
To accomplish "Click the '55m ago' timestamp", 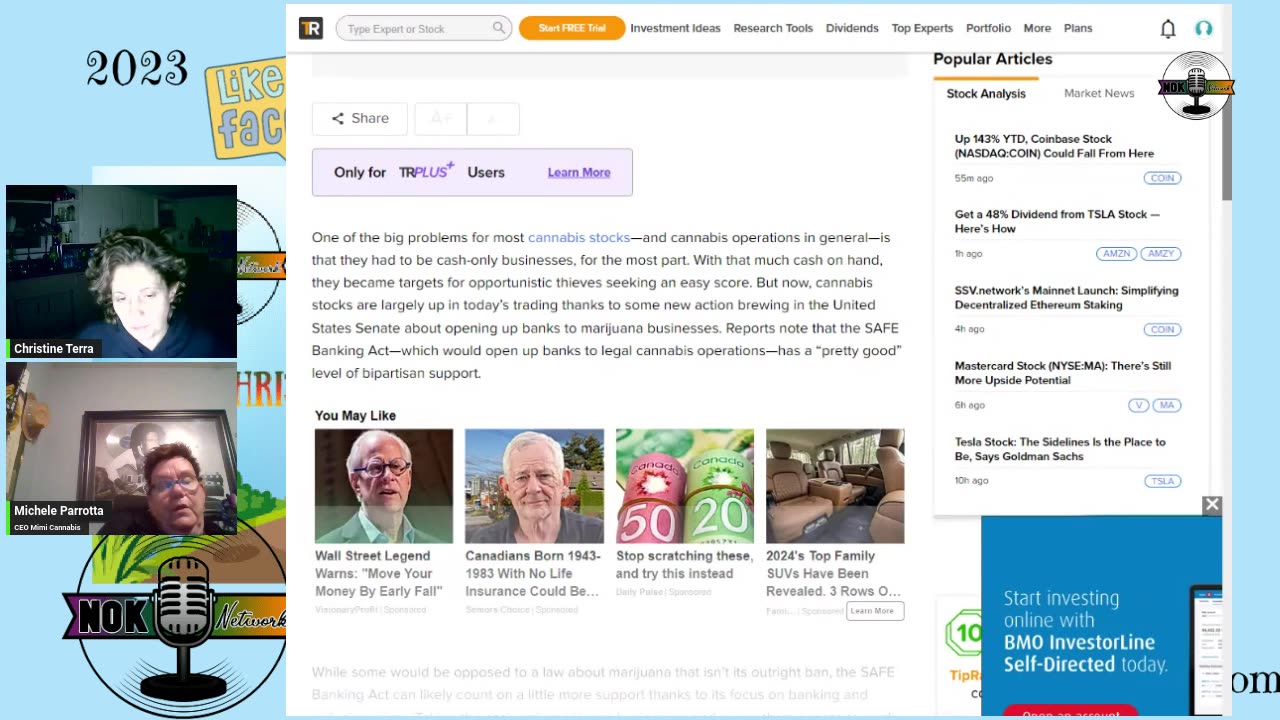I will click(x=974, y=178).
